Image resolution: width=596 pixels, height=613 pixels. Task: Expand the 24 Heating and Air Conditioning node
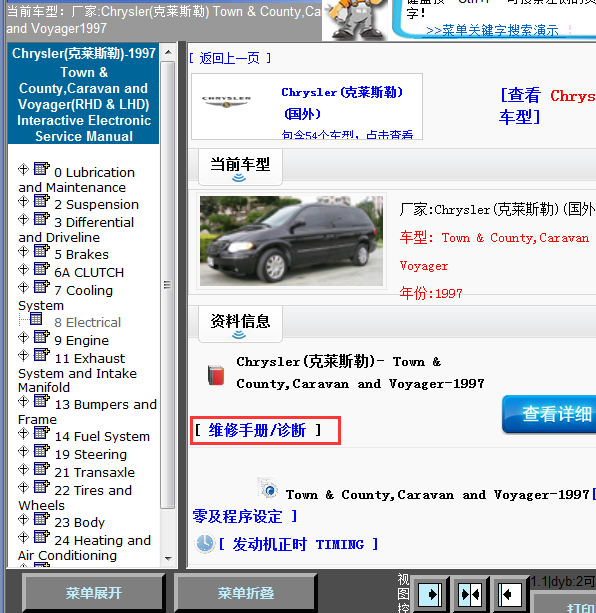pos(23,537)
